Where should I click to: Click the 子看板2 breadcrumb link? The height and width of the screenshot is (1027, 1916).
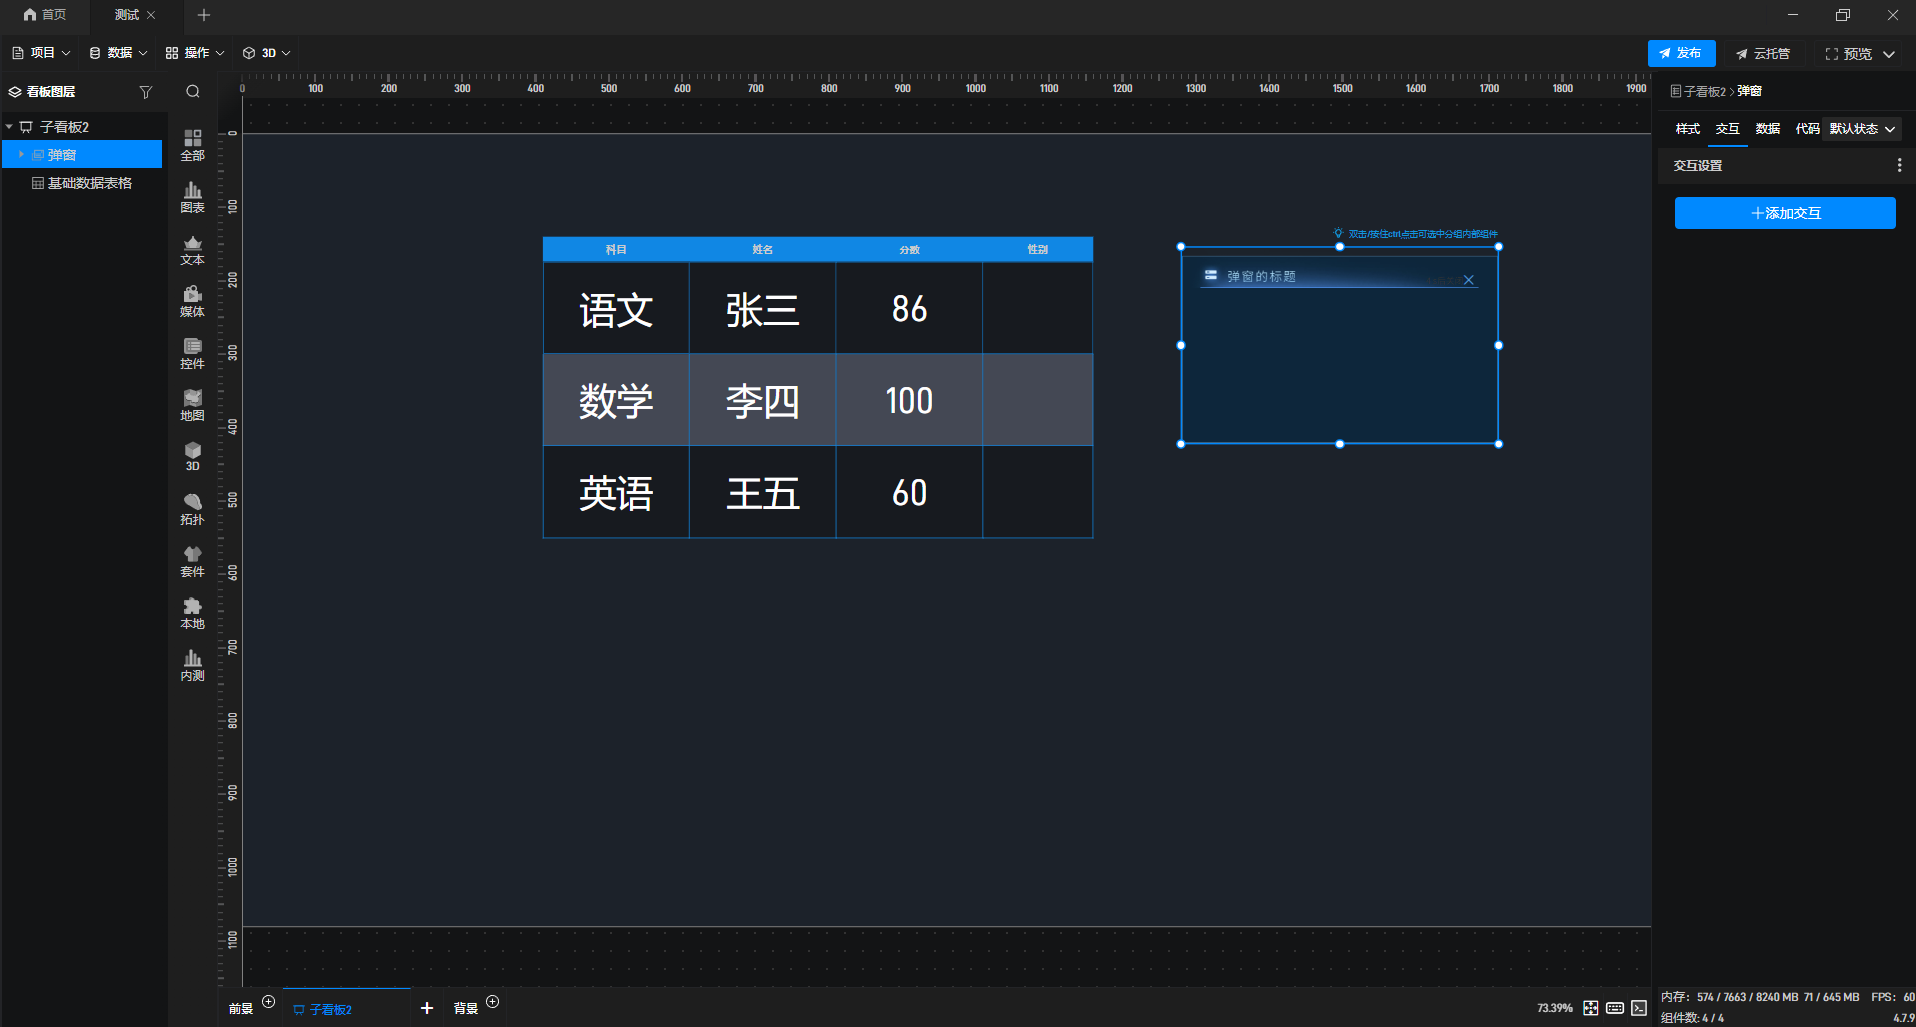click(x=1704, y=91)
